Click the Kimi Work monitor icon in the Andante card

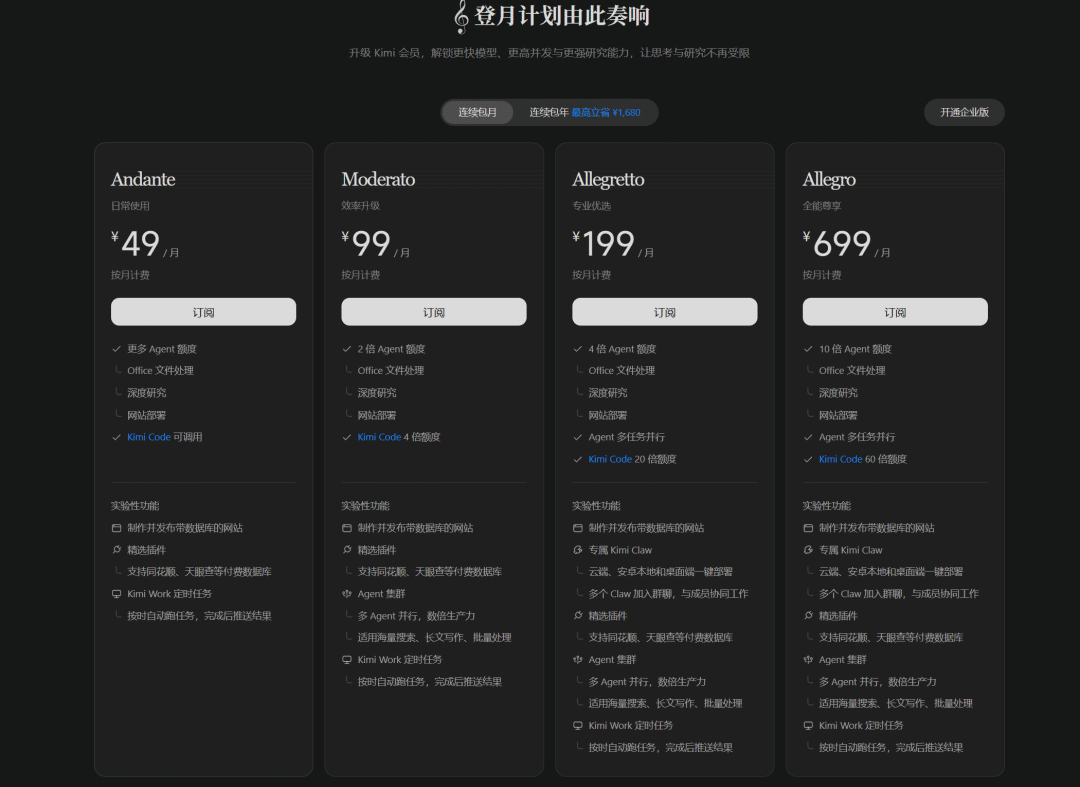tap(116, 594)
